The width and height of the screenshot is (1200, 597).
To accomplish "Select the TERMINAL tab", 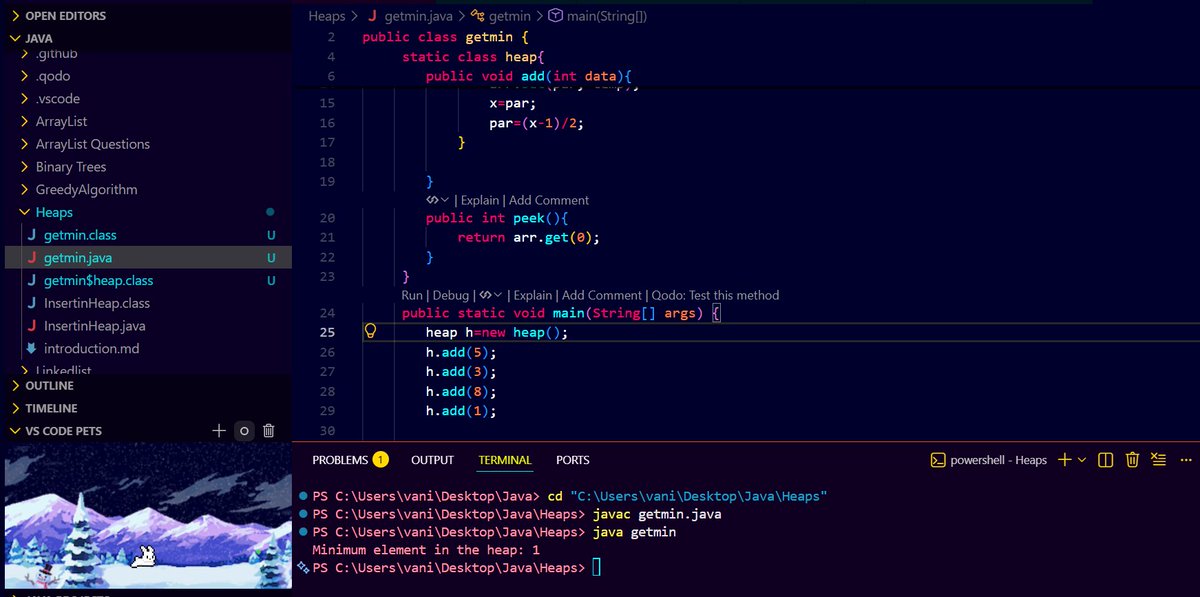I will (505, 460).
